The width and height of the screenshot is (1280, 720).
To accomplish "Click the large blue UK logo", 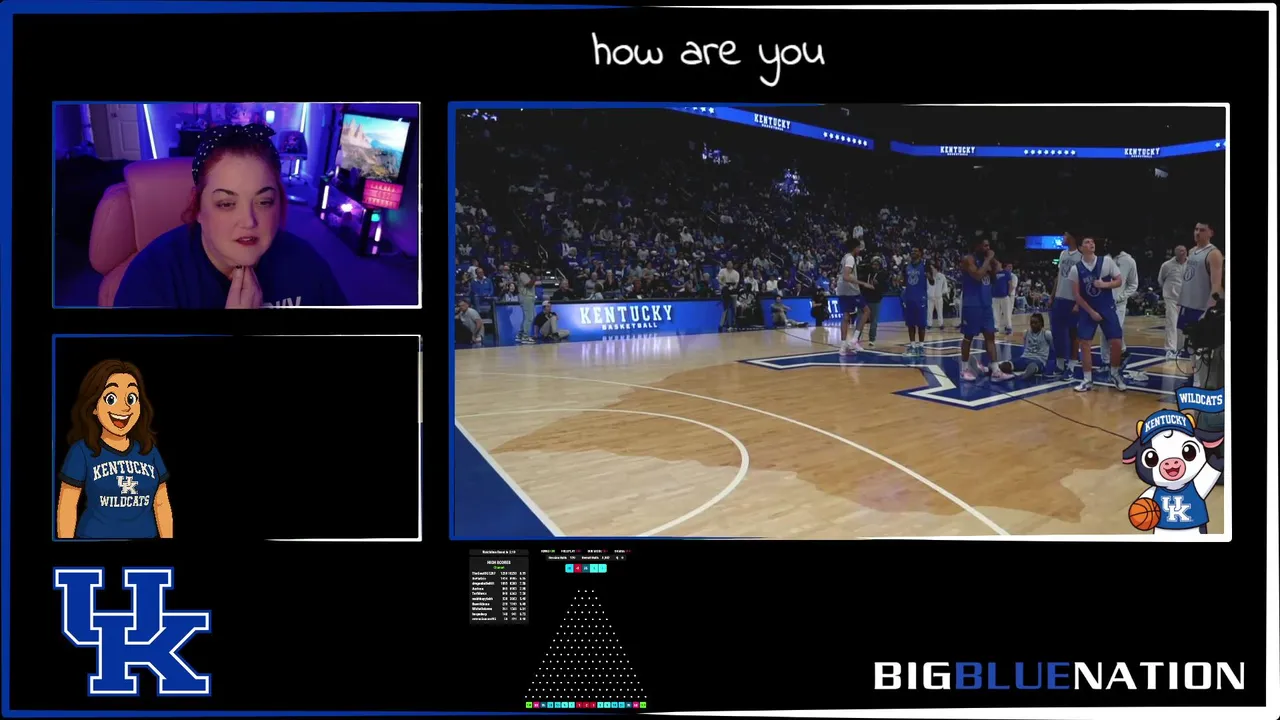I will coord(132,631).
